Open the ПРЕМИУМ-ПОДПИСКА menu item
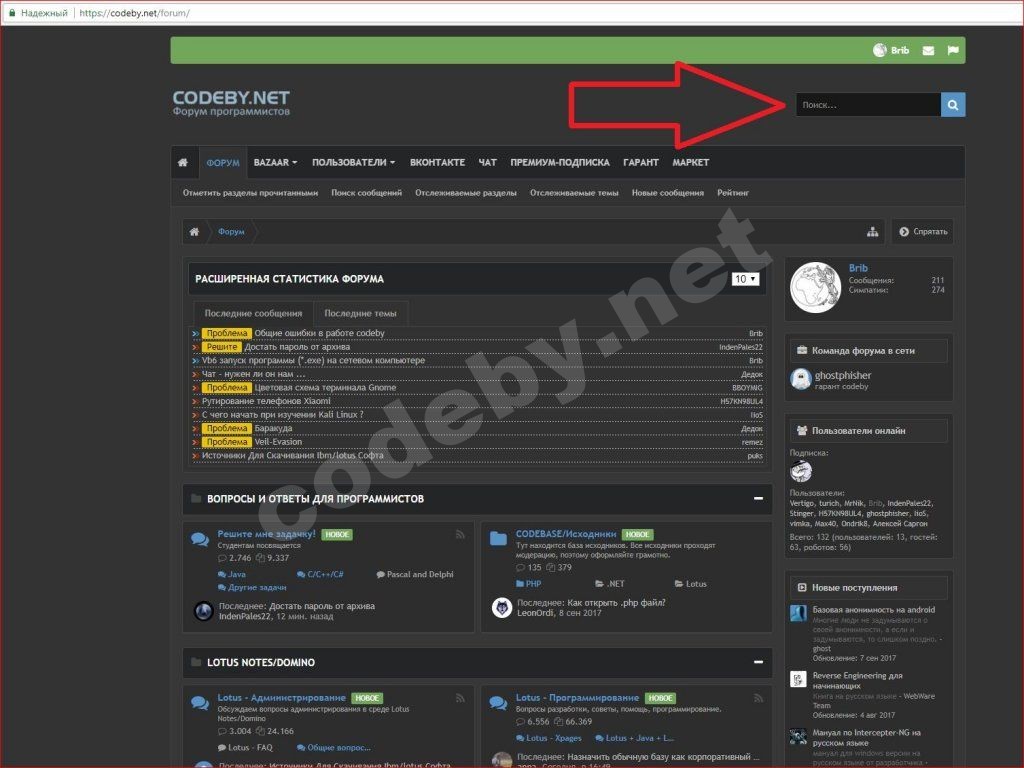The width and height of the screenshot is (1024, 768). [x=560, y=162]
